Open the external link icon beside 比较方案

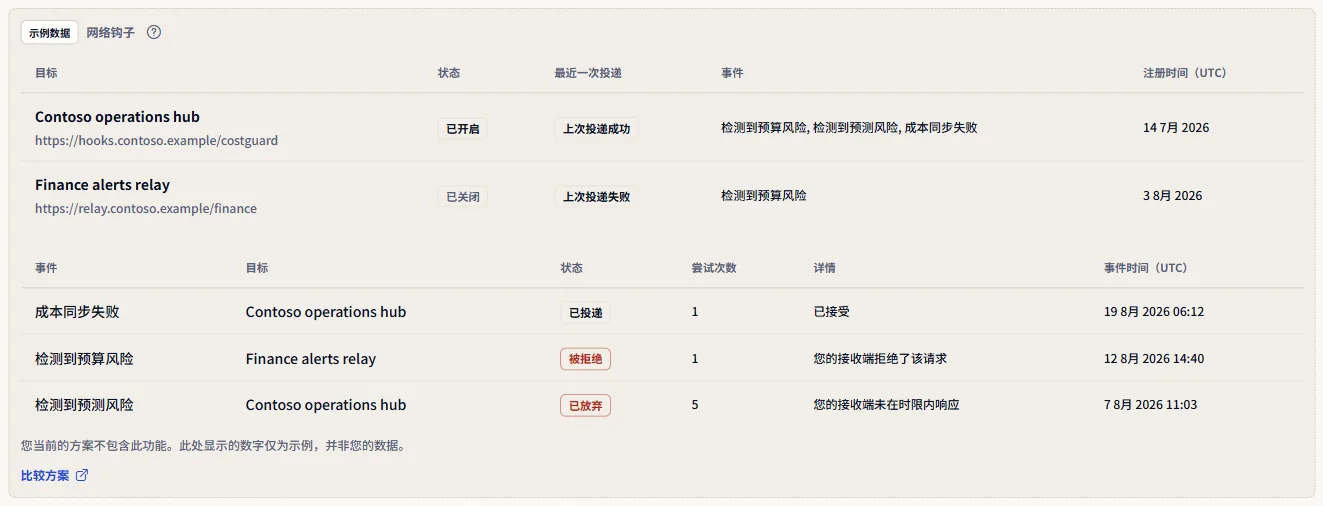(x=82, y=476)
